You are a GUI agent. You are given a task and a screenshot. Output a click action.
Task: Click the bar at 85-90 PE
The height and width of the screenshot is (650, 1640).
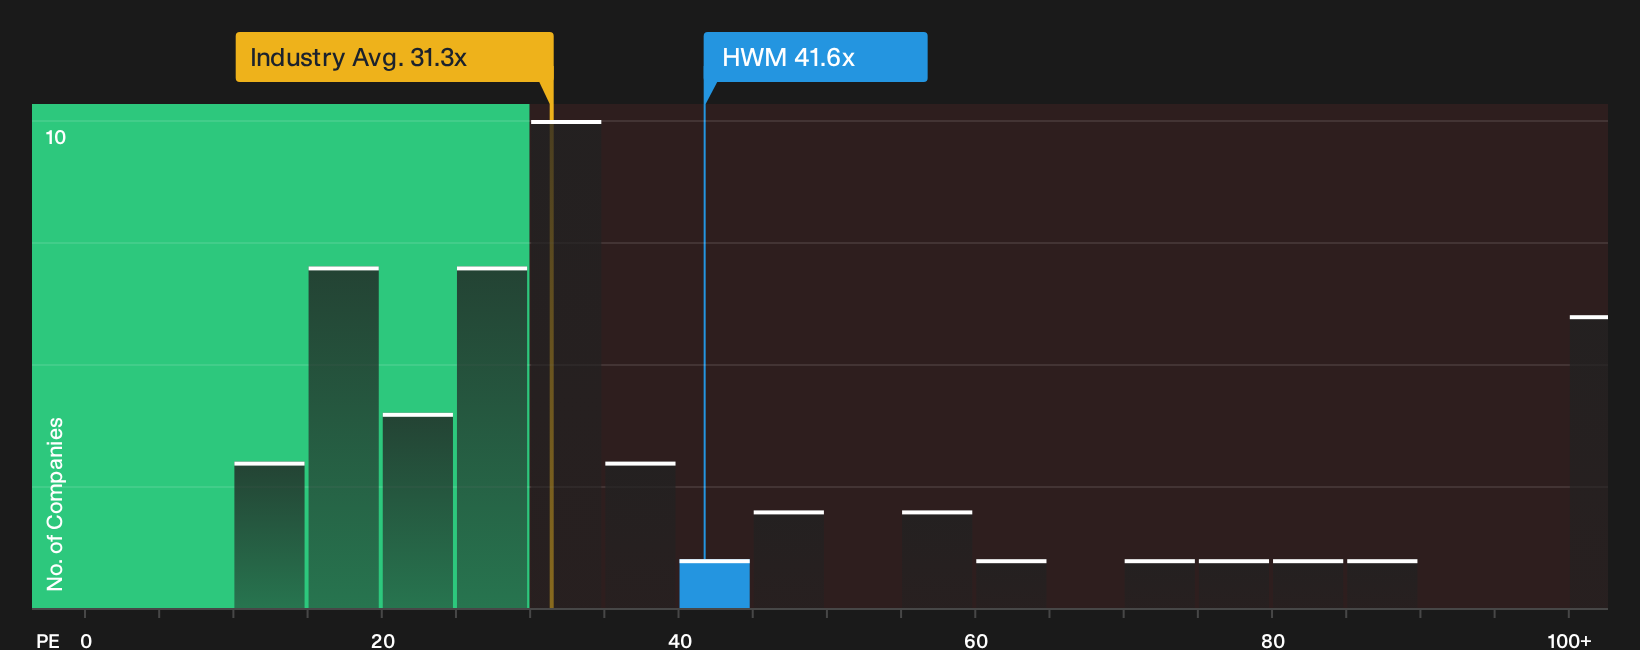1383,584
